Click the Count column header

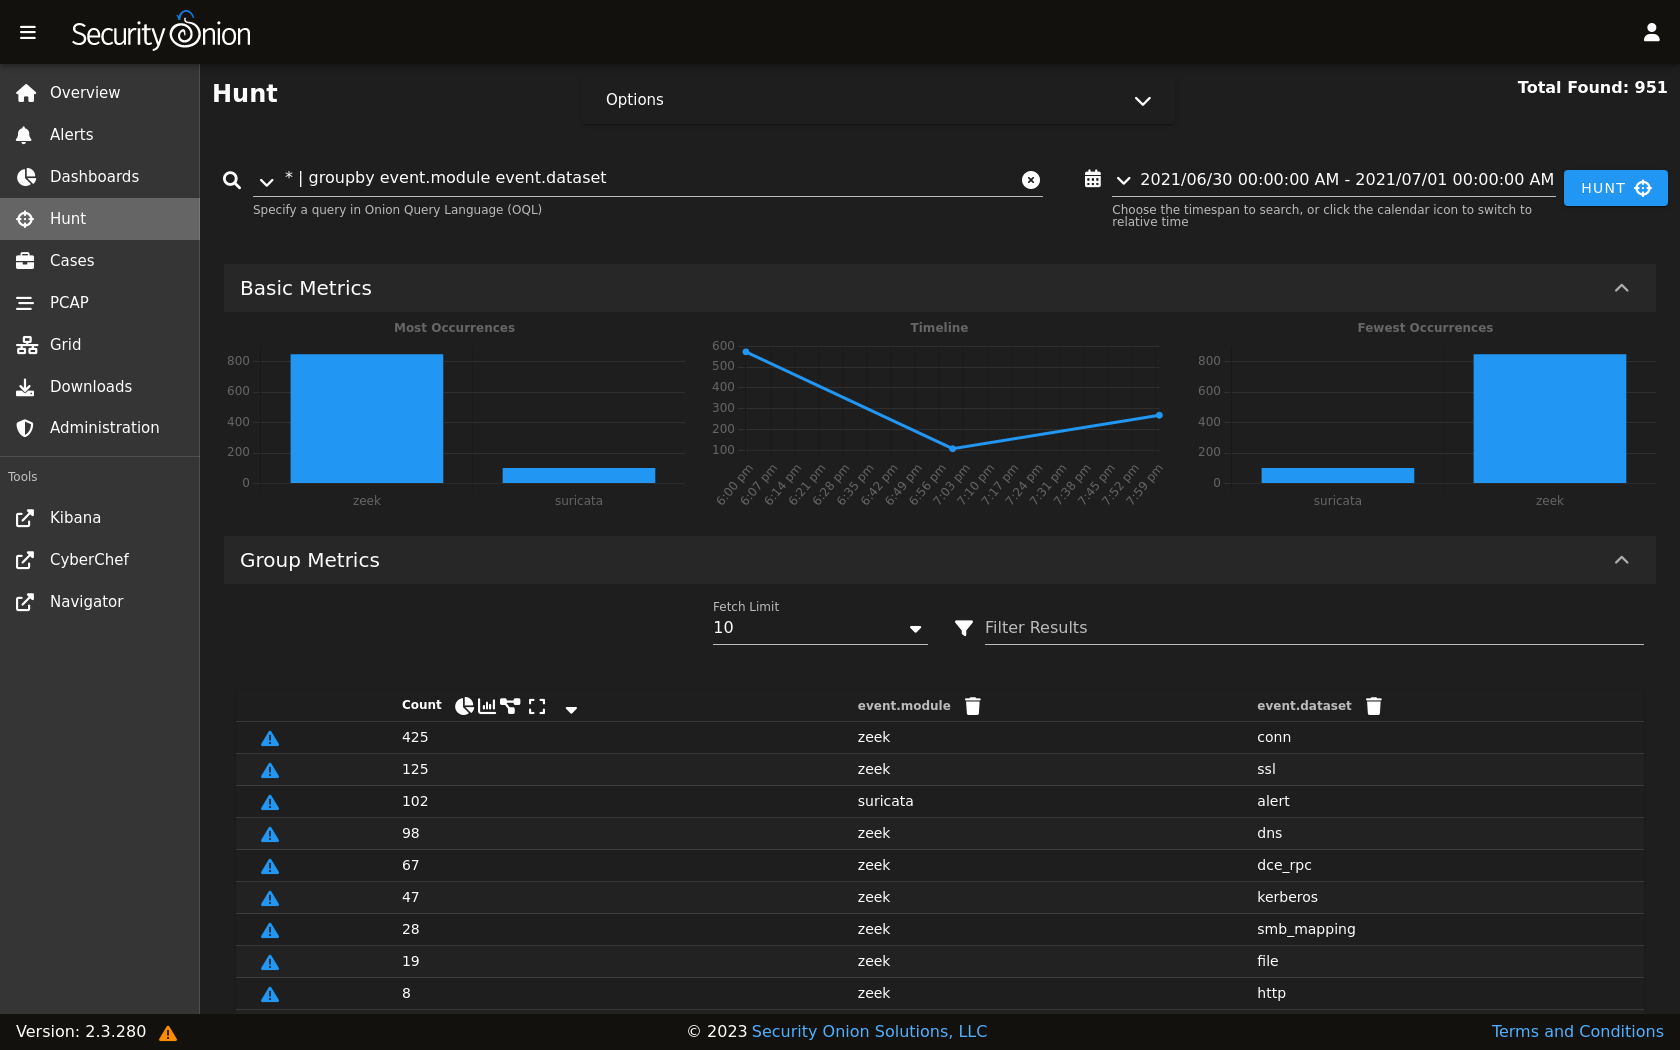point(421,705)
